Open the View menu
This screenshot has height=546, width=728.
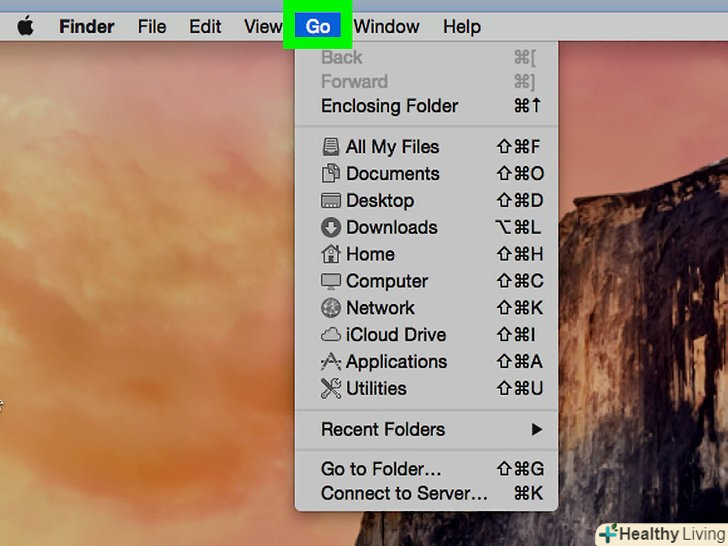pyautogui.click(x=263, y=26)
